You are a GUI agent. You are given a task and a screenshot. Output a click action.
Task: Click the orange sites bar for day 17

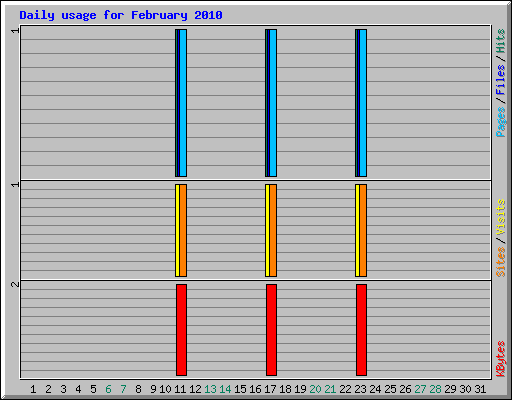(x=273, y=230)
